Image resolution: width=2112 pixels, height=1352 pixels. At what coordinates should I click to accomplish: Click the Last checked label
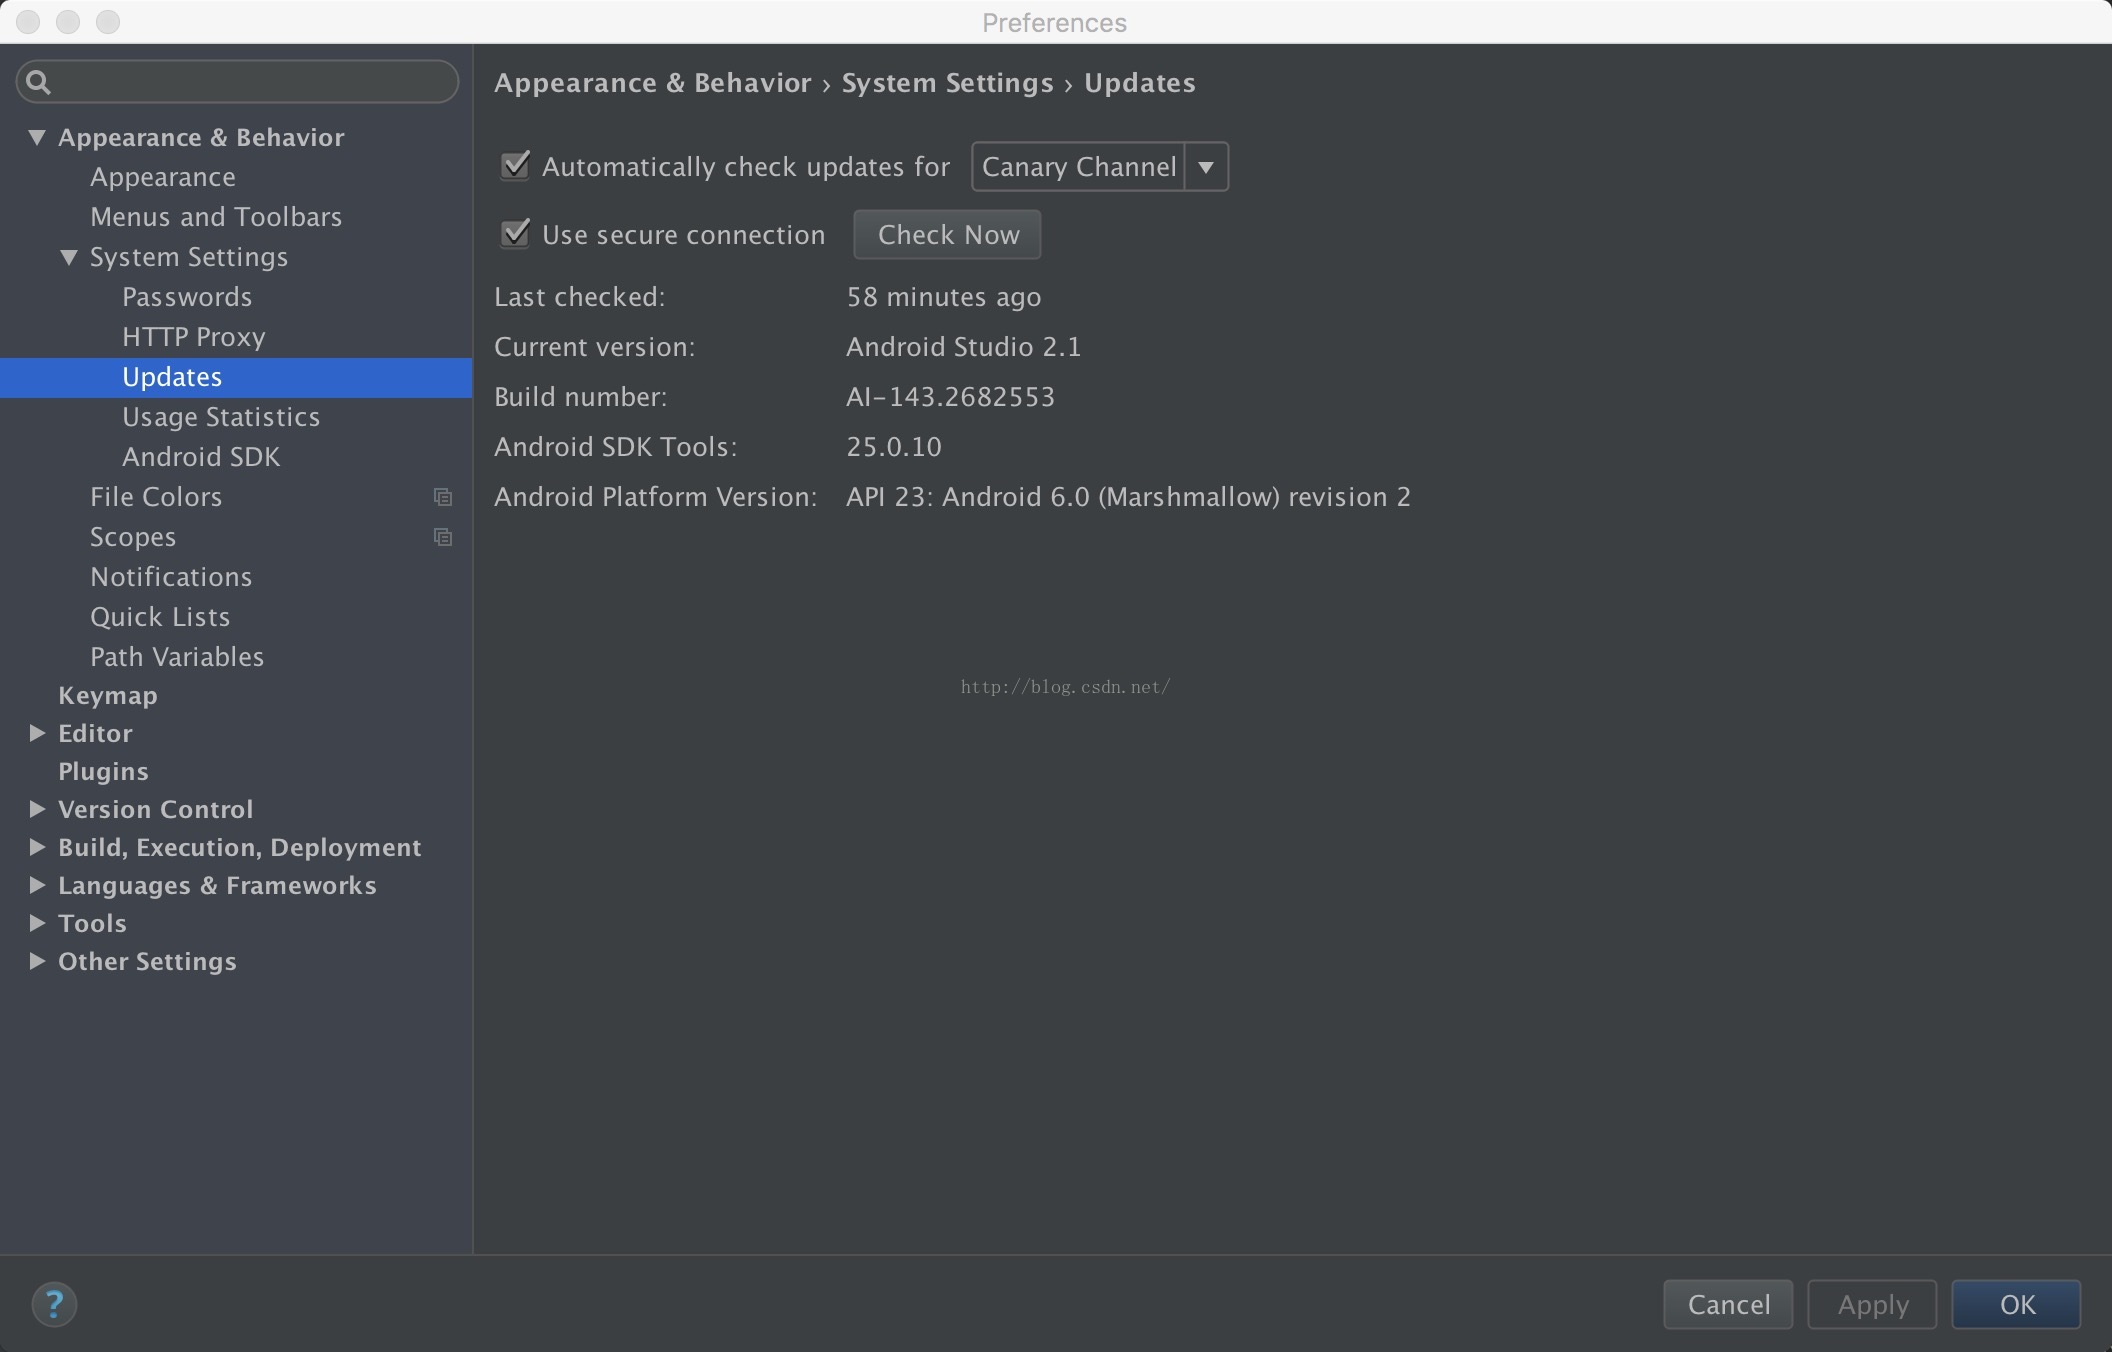[579, 297]
